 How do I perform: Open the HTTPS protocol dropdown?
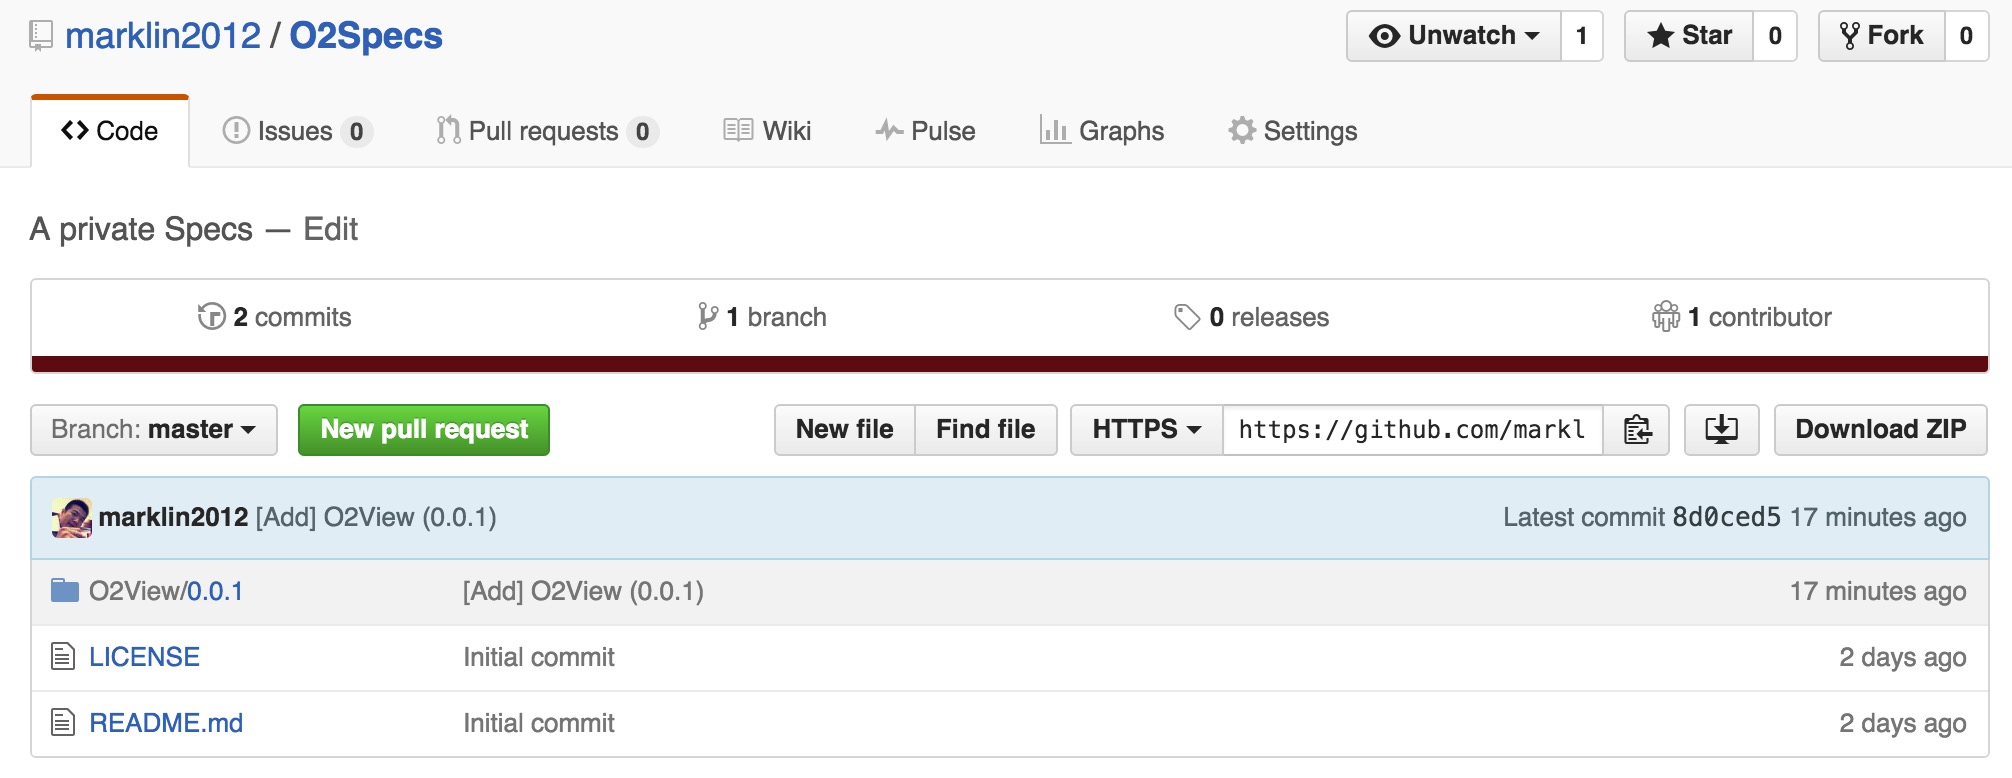(1147, 430)
